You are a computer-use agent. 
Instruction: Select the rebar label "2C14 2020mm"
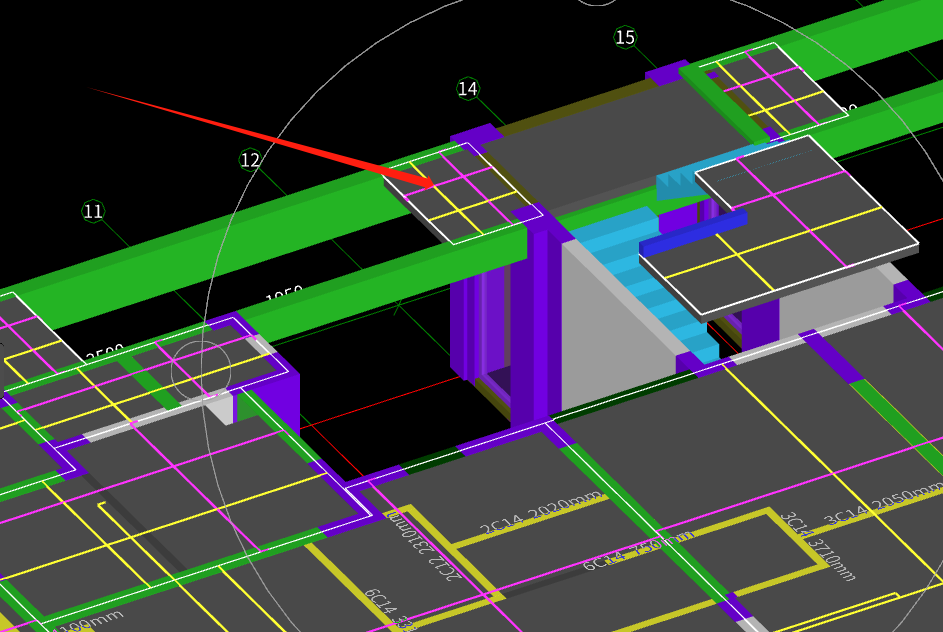click(x=540, y=512)
